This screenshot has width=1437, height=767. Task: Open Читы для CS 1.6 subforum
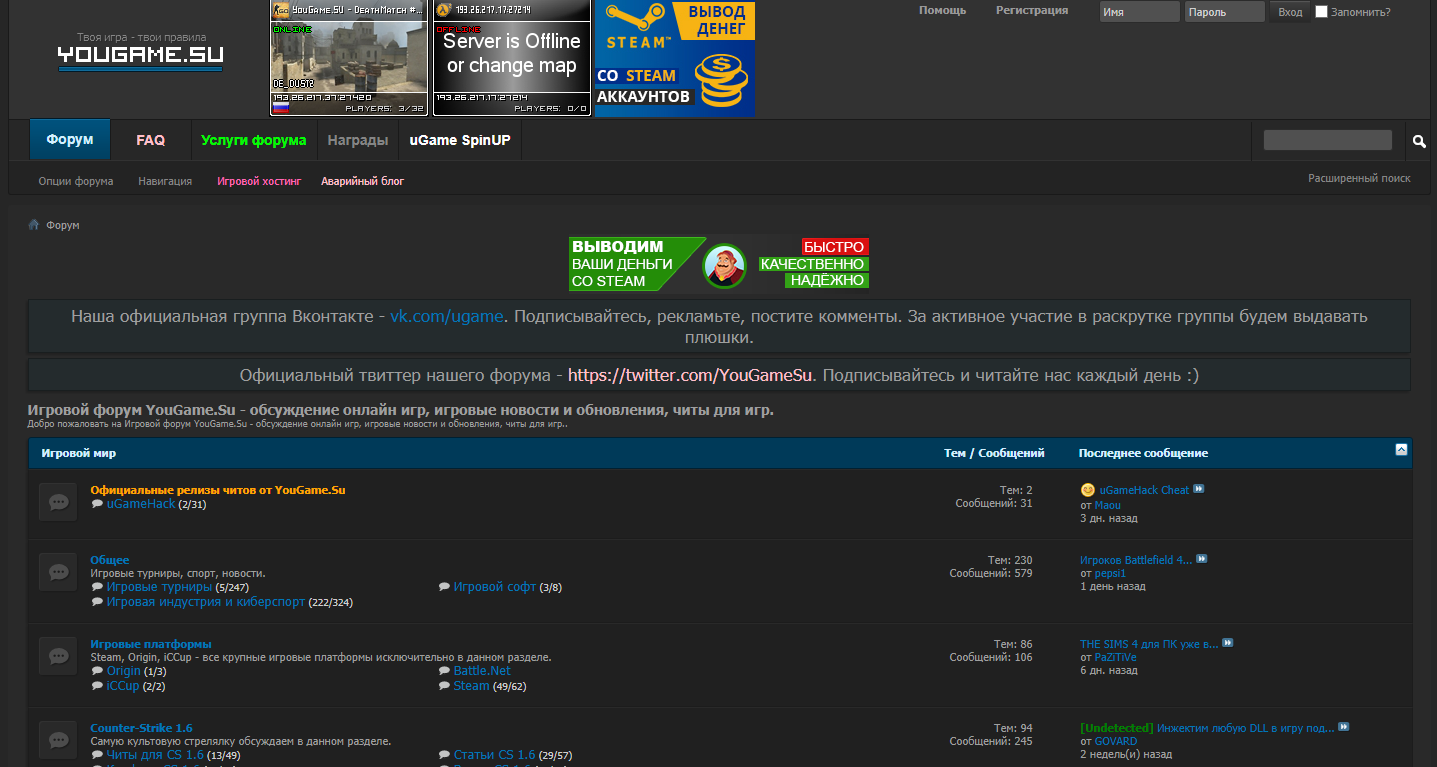tap(155, 755)
